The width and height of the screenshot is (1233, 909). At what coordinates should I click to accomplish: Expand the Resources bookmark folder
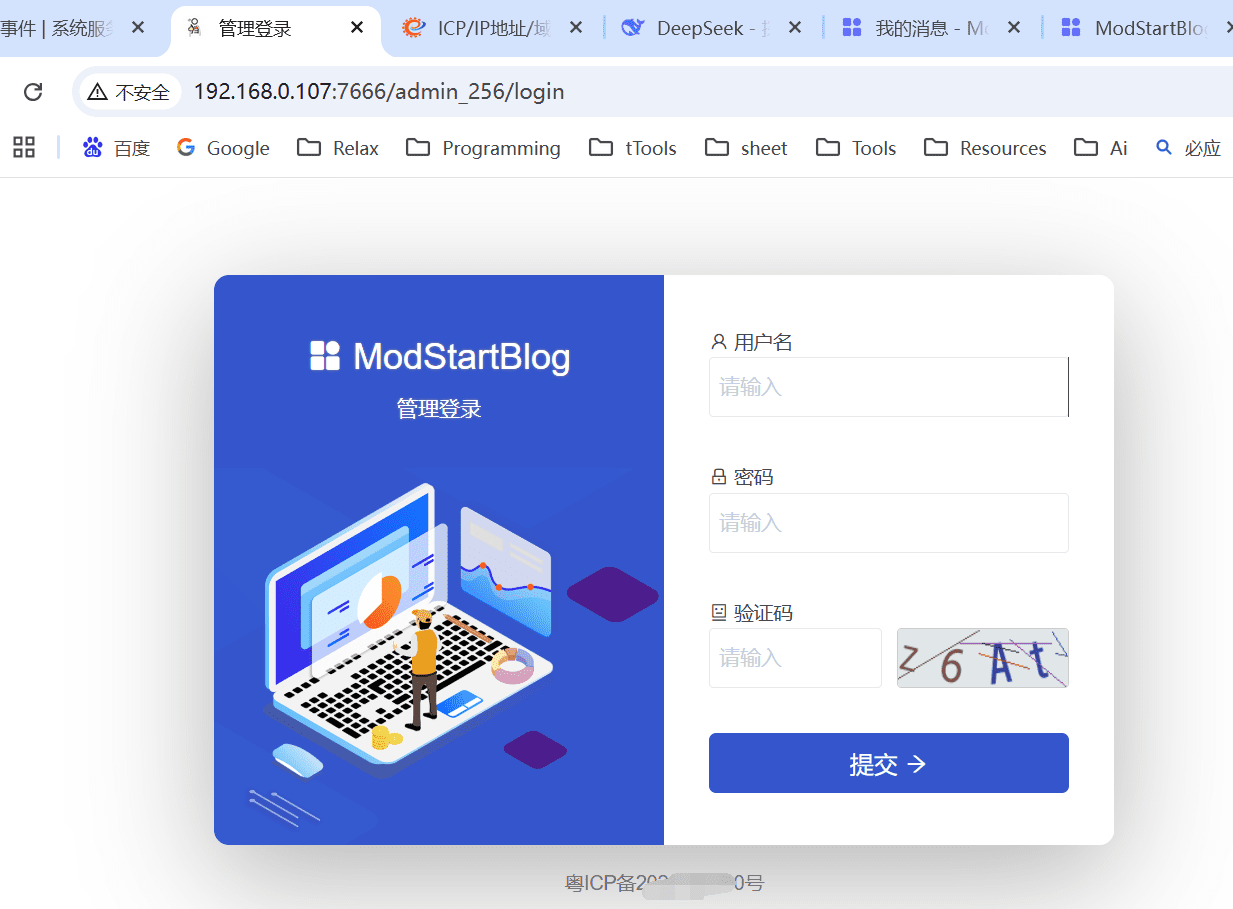click(x=985, y=148)
